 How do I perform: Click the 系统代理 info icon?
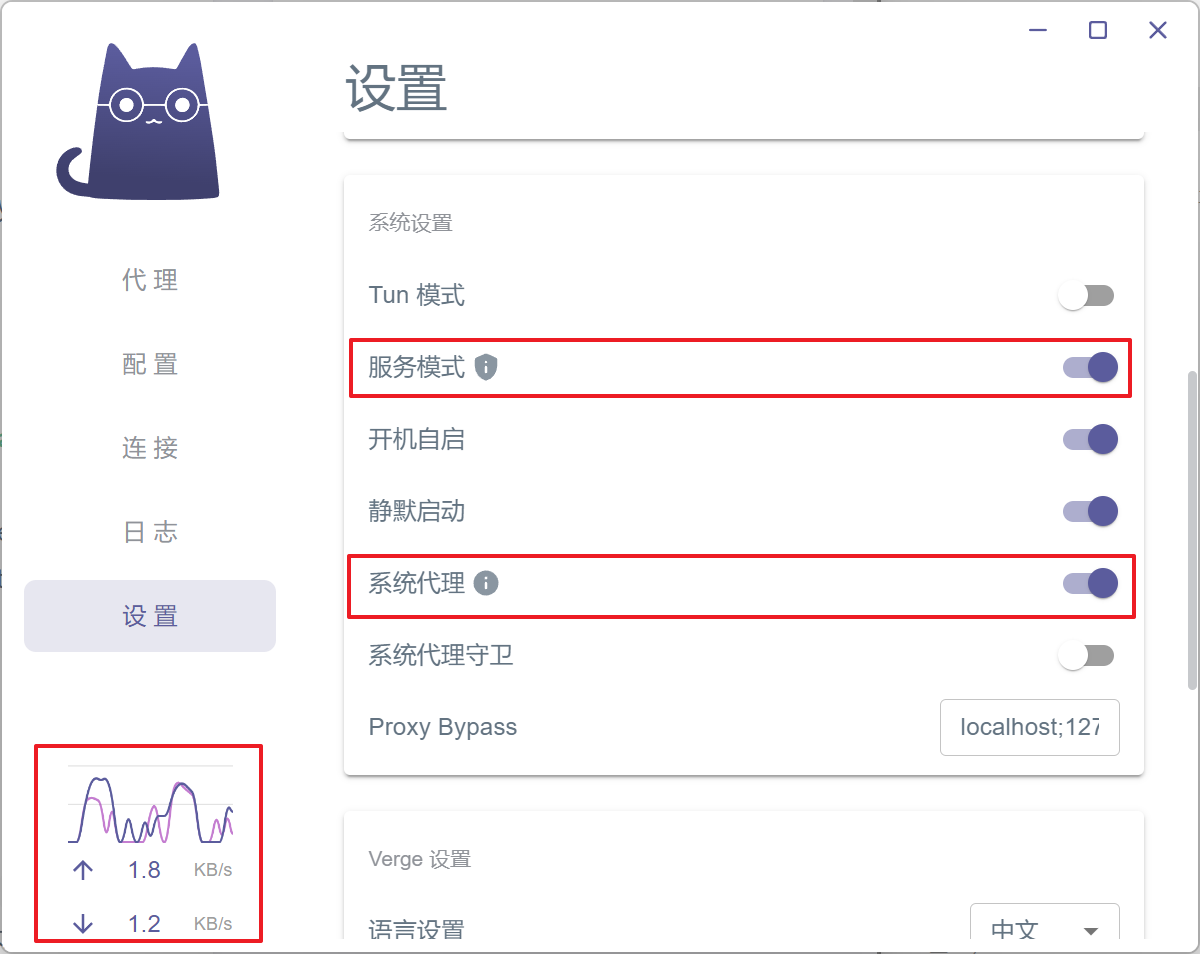coord(486,583)
